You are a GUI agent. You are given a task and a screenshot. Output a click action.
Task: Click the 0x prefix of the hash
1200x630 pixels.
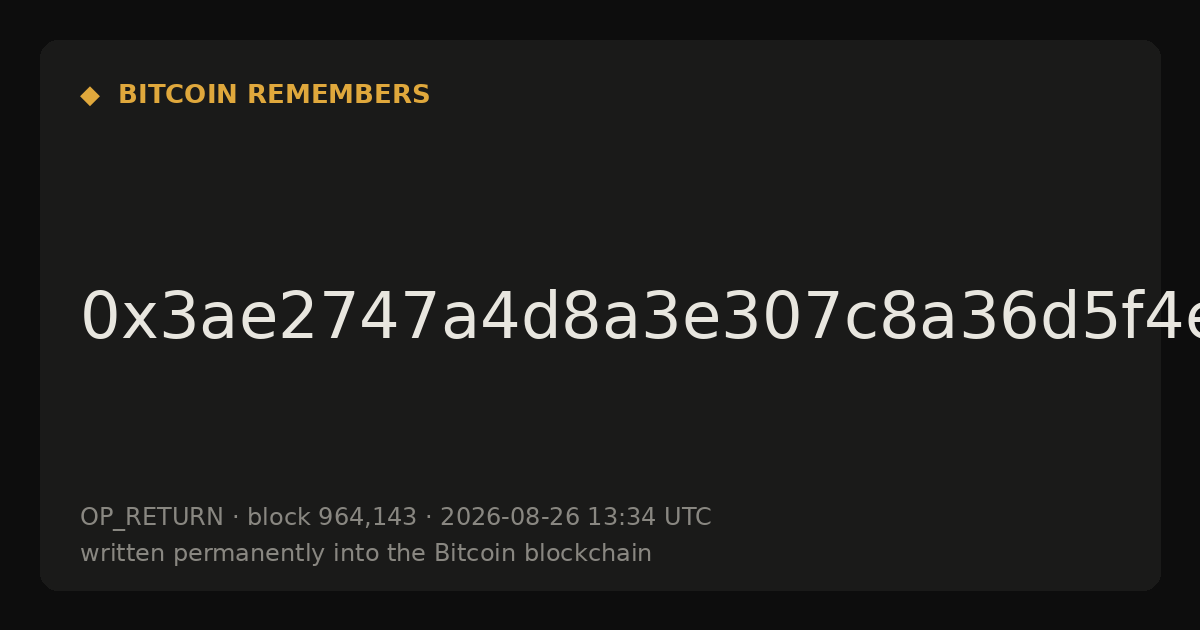(x=118, y=318)
